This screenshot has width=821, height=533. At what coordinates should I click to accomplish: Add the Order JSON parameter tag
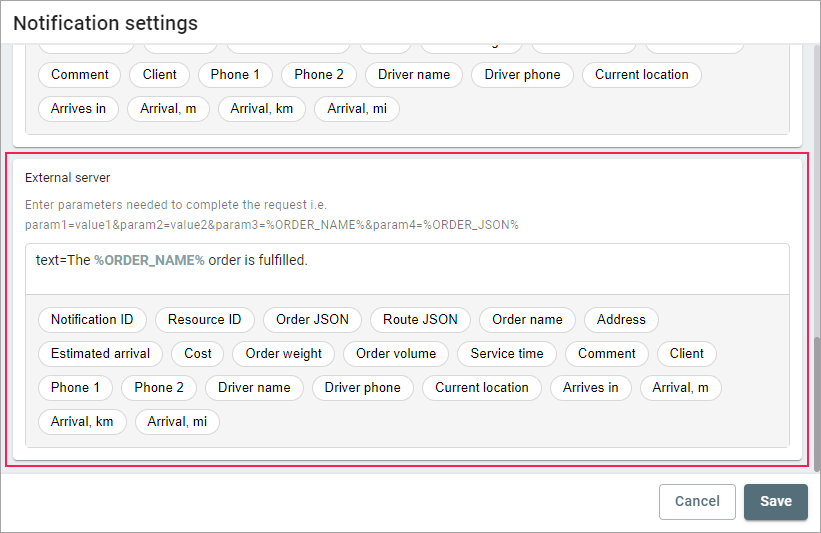tap(312, 320)
